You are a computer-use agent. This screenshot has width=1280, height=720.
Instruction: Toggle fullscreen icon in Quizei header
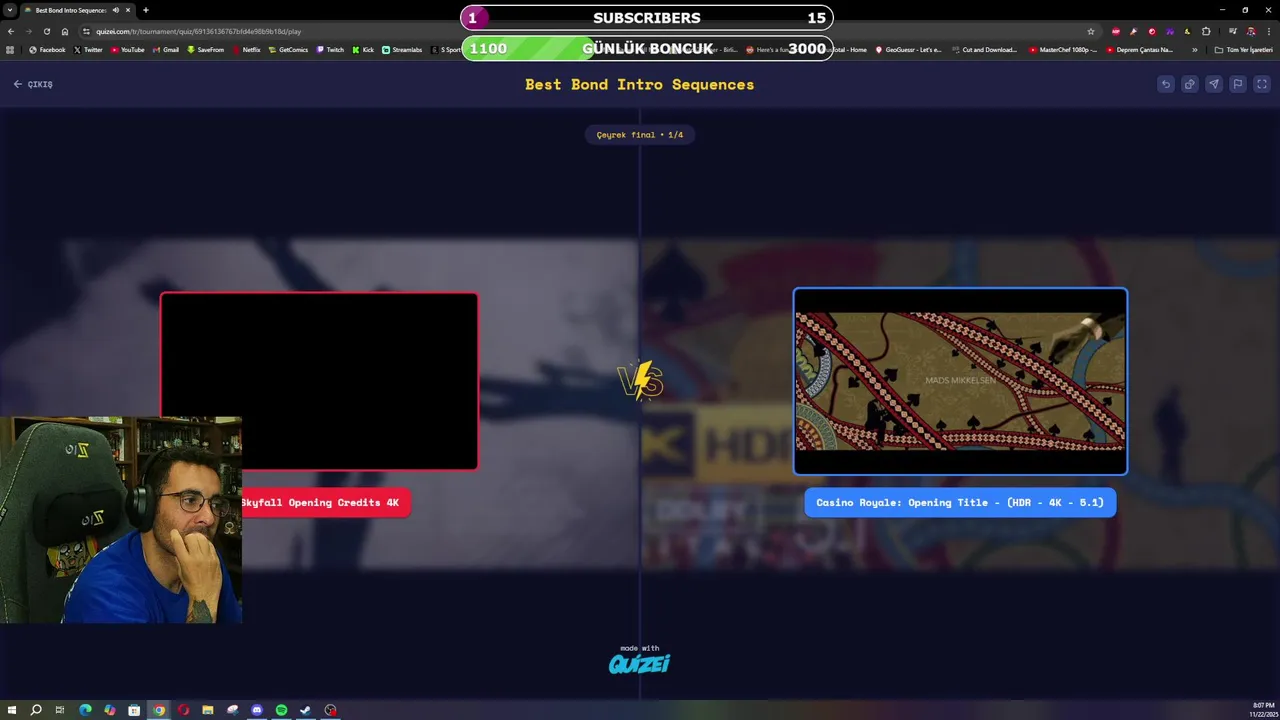tap(1261, 84)
